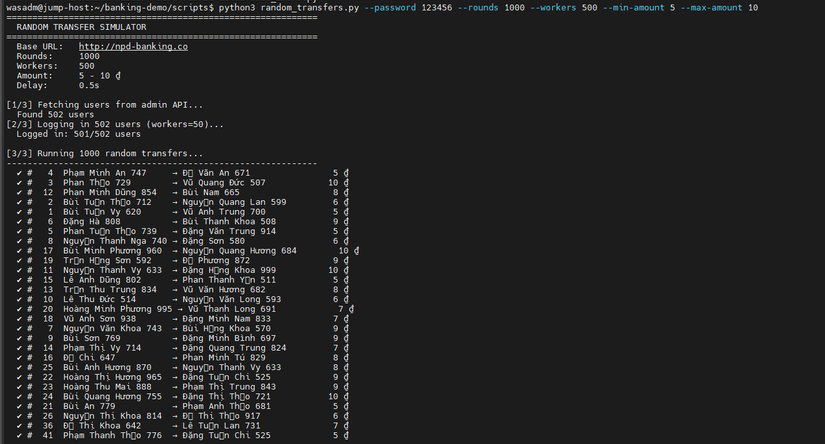Click the name Đặng Hà 808
825x444 pixels.
(x=92, y=221)
